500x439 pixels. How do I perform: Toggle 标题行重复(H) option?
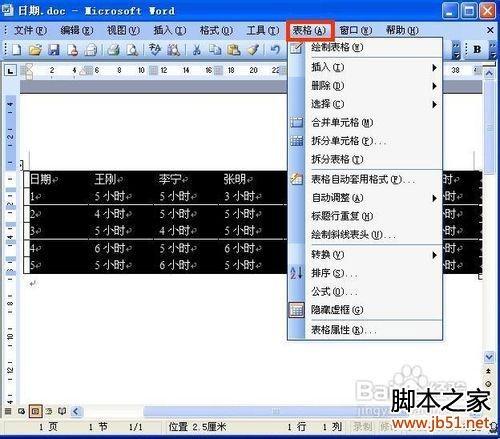pyautogui.click(x=365, y=216)
